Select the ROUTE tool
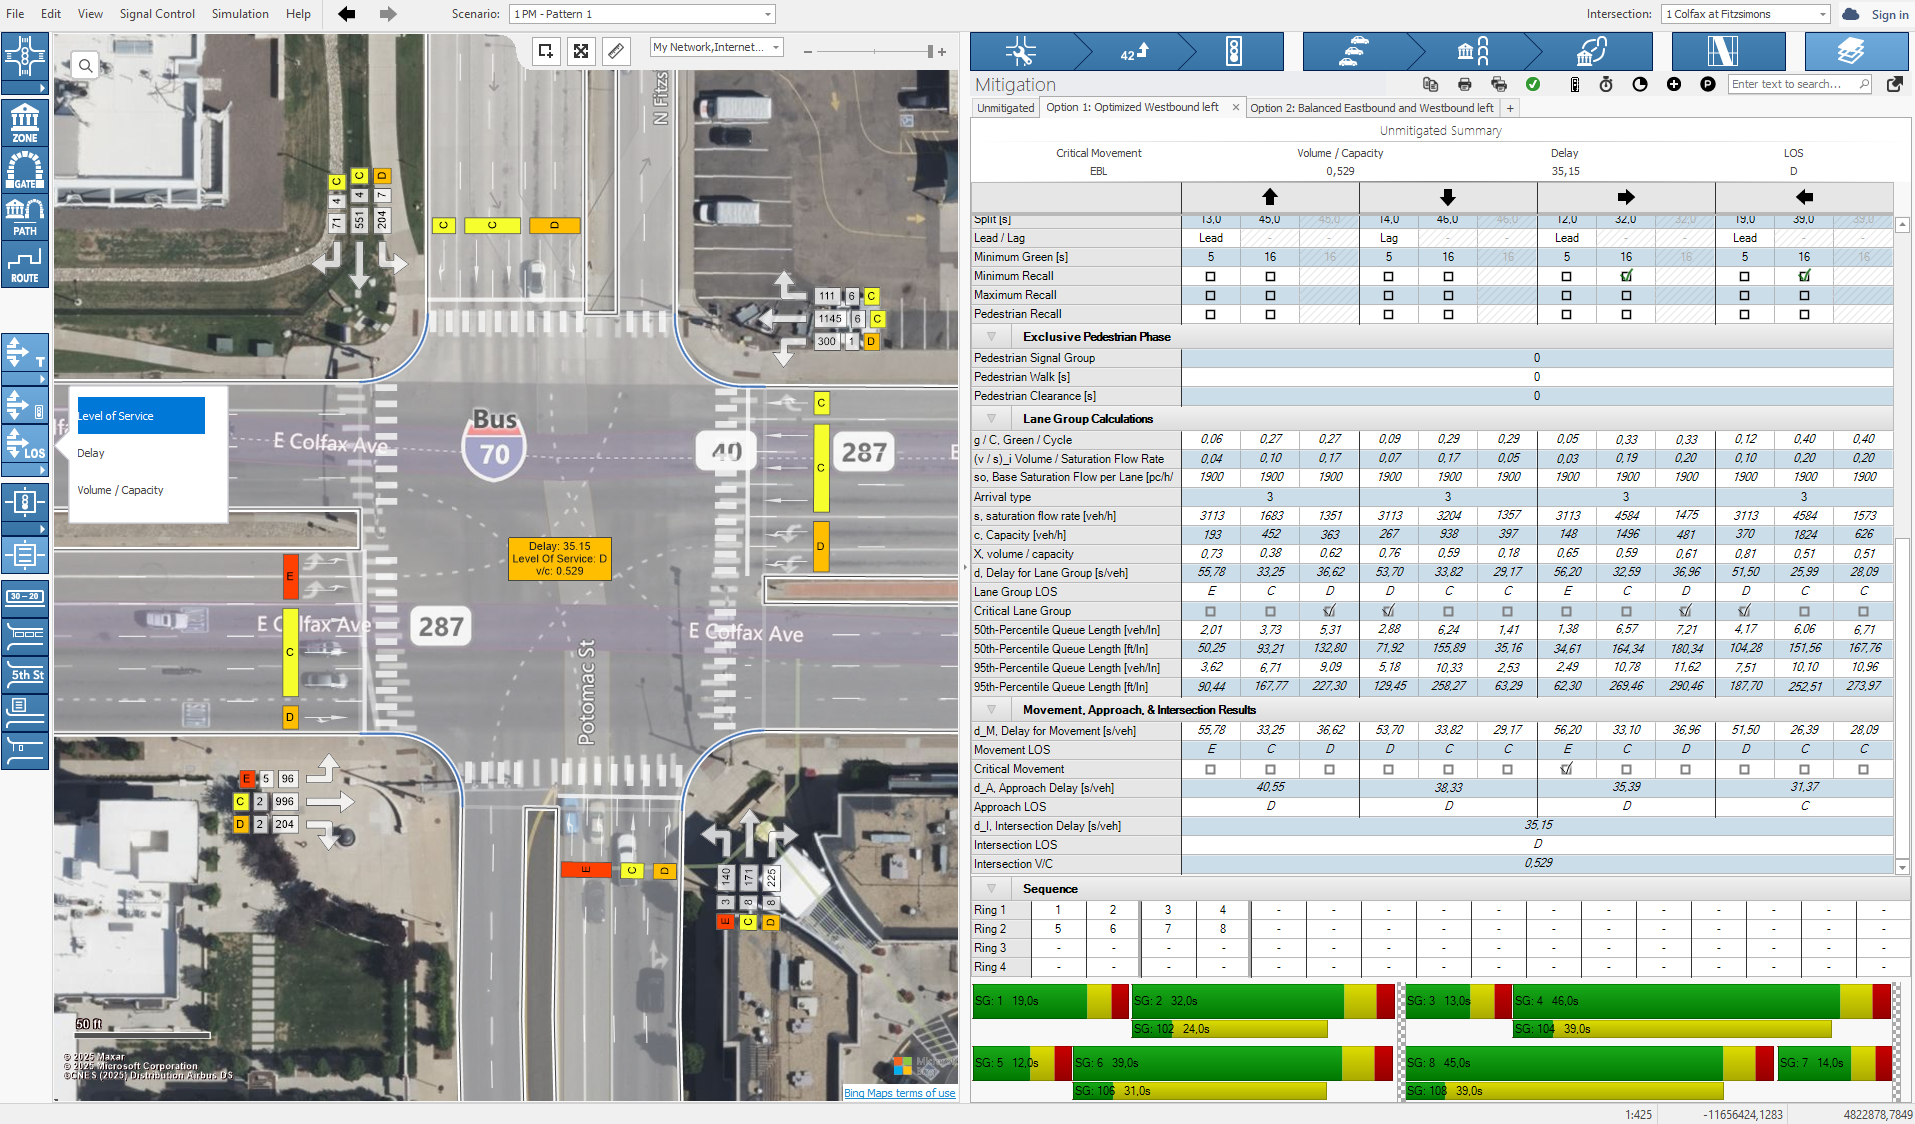 coord(25,263)
